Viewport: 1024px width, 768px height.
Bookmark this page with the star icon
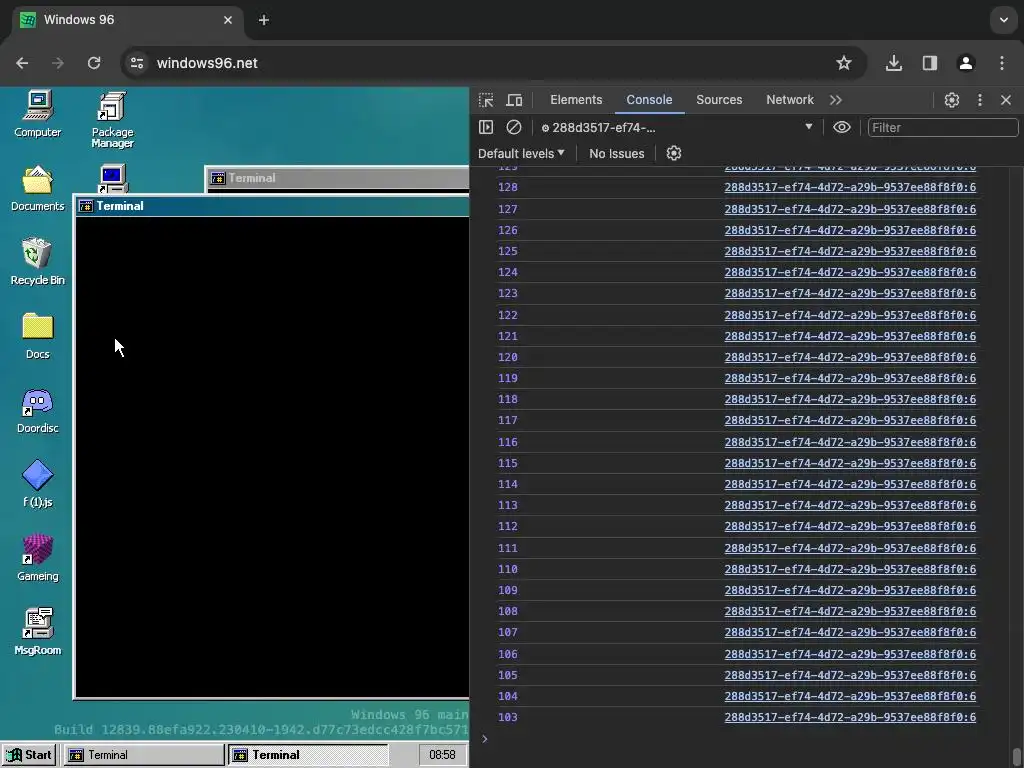[844, 63]
